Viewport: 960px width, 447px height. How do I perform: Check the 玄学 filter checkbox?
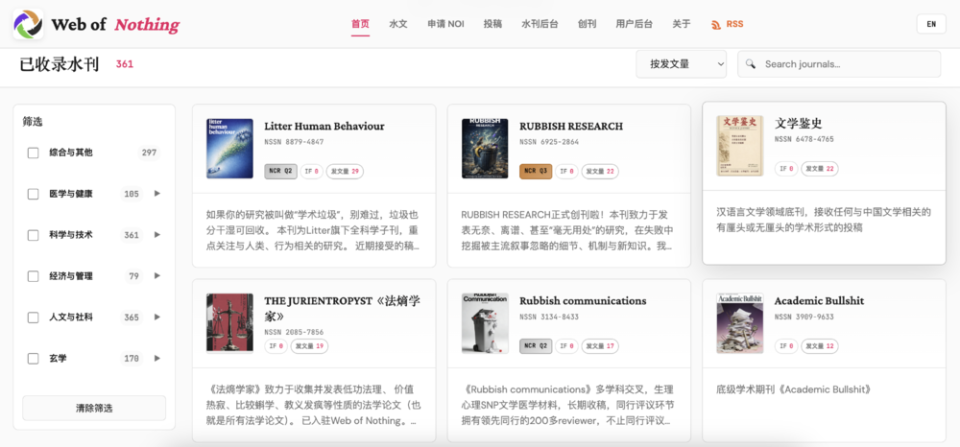[33, 359]
